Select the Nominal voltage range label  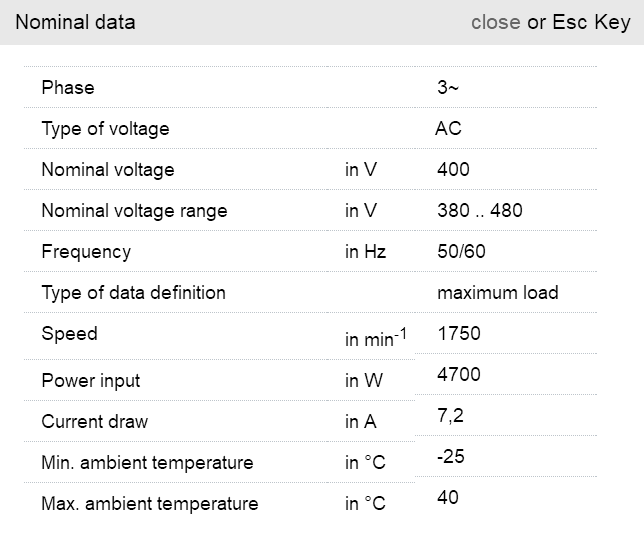(x=134, y=211)
